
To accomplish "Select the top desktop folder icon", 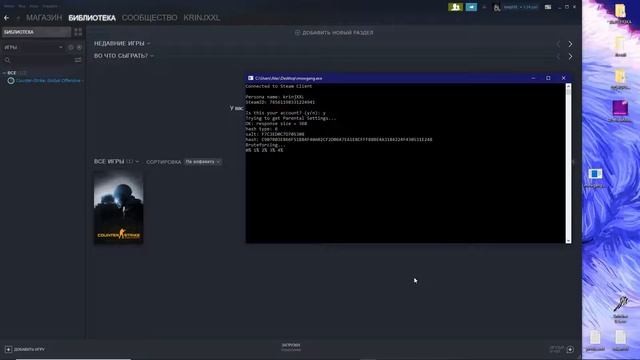I will pos(620,13).
